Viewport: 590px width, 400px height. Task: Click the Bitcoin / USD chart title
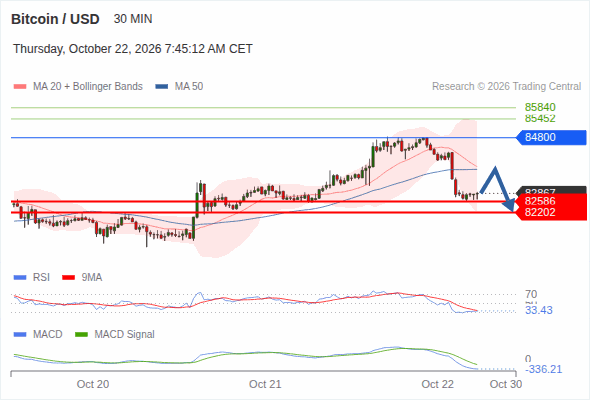(55, 19)
